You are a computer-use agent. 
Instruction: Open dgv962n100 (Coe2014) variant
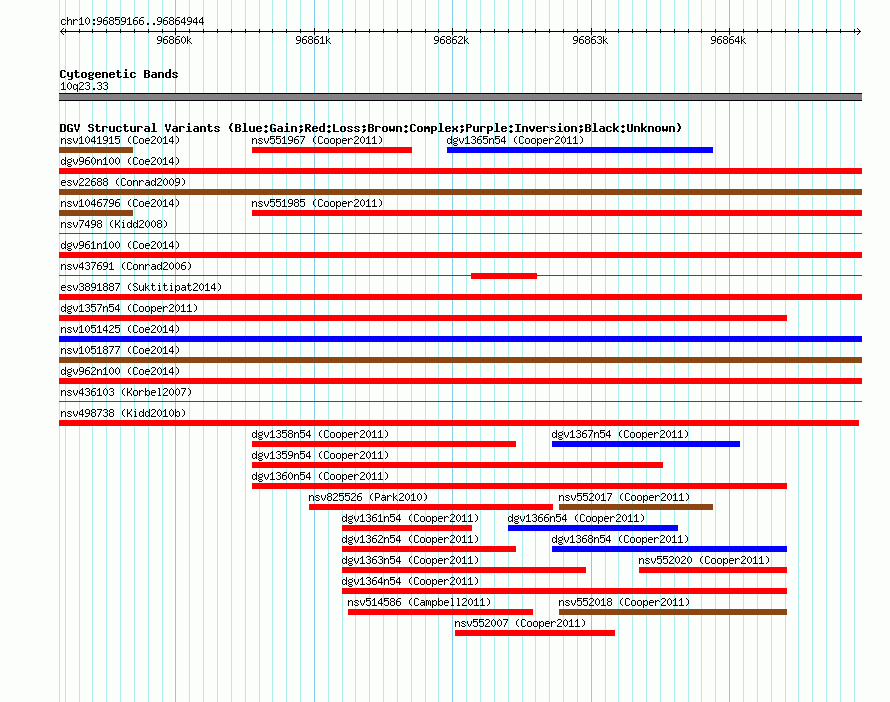(x=120, y=371)
